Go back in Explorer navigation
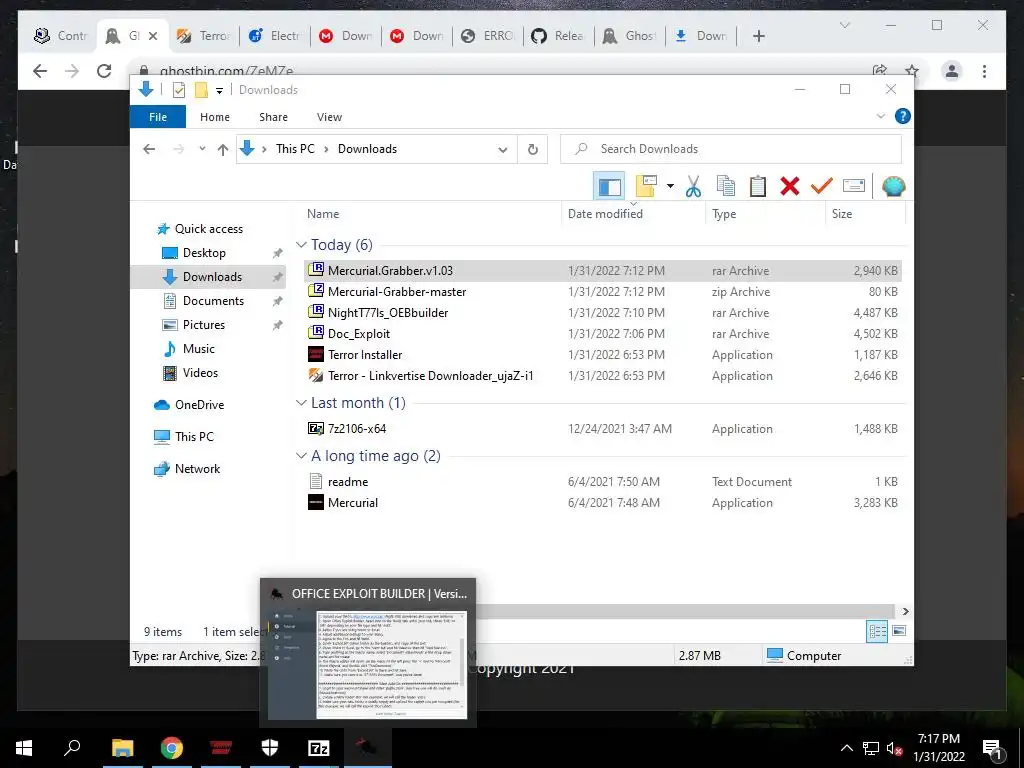1024x768 pixels. (149, 149)
